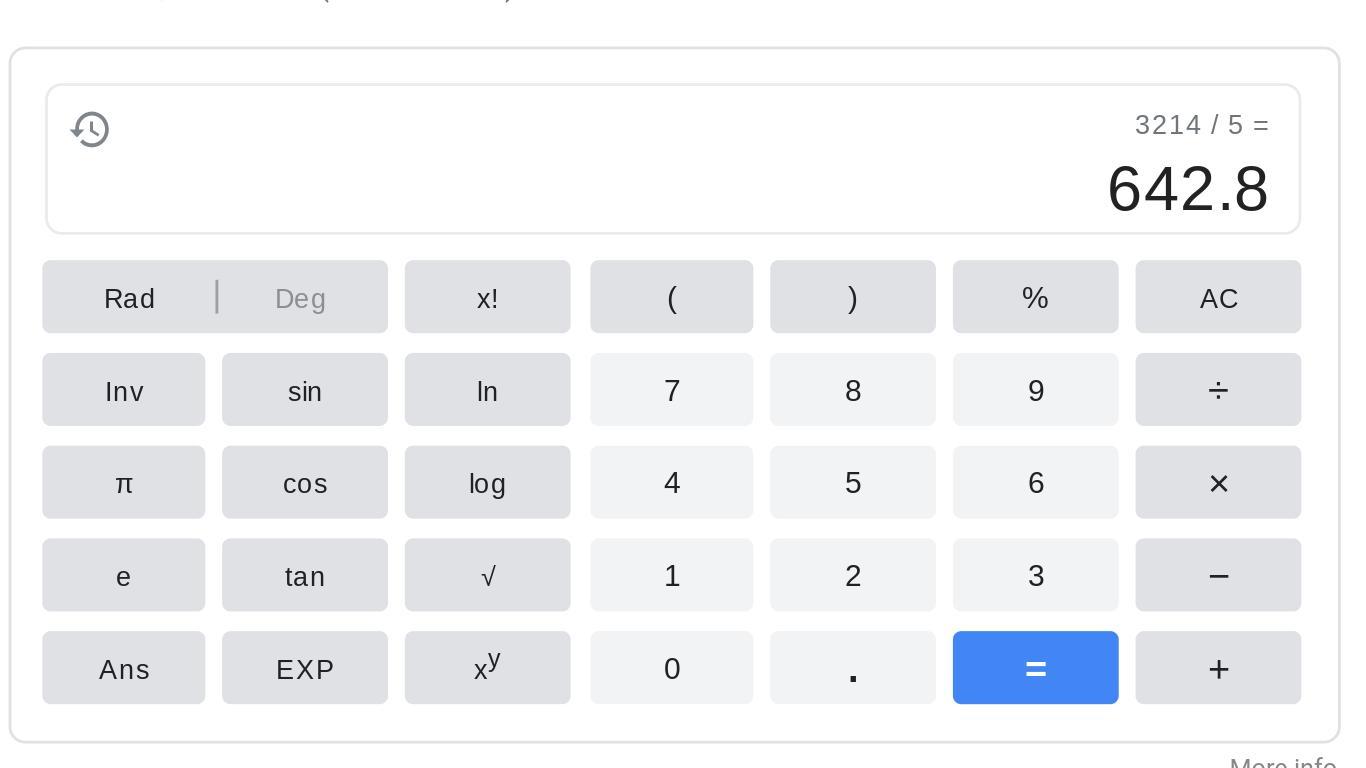Toggle the Inv inverse functions key
The height and width of the screenshot is (768, 1366).
(x=124, y=390)
